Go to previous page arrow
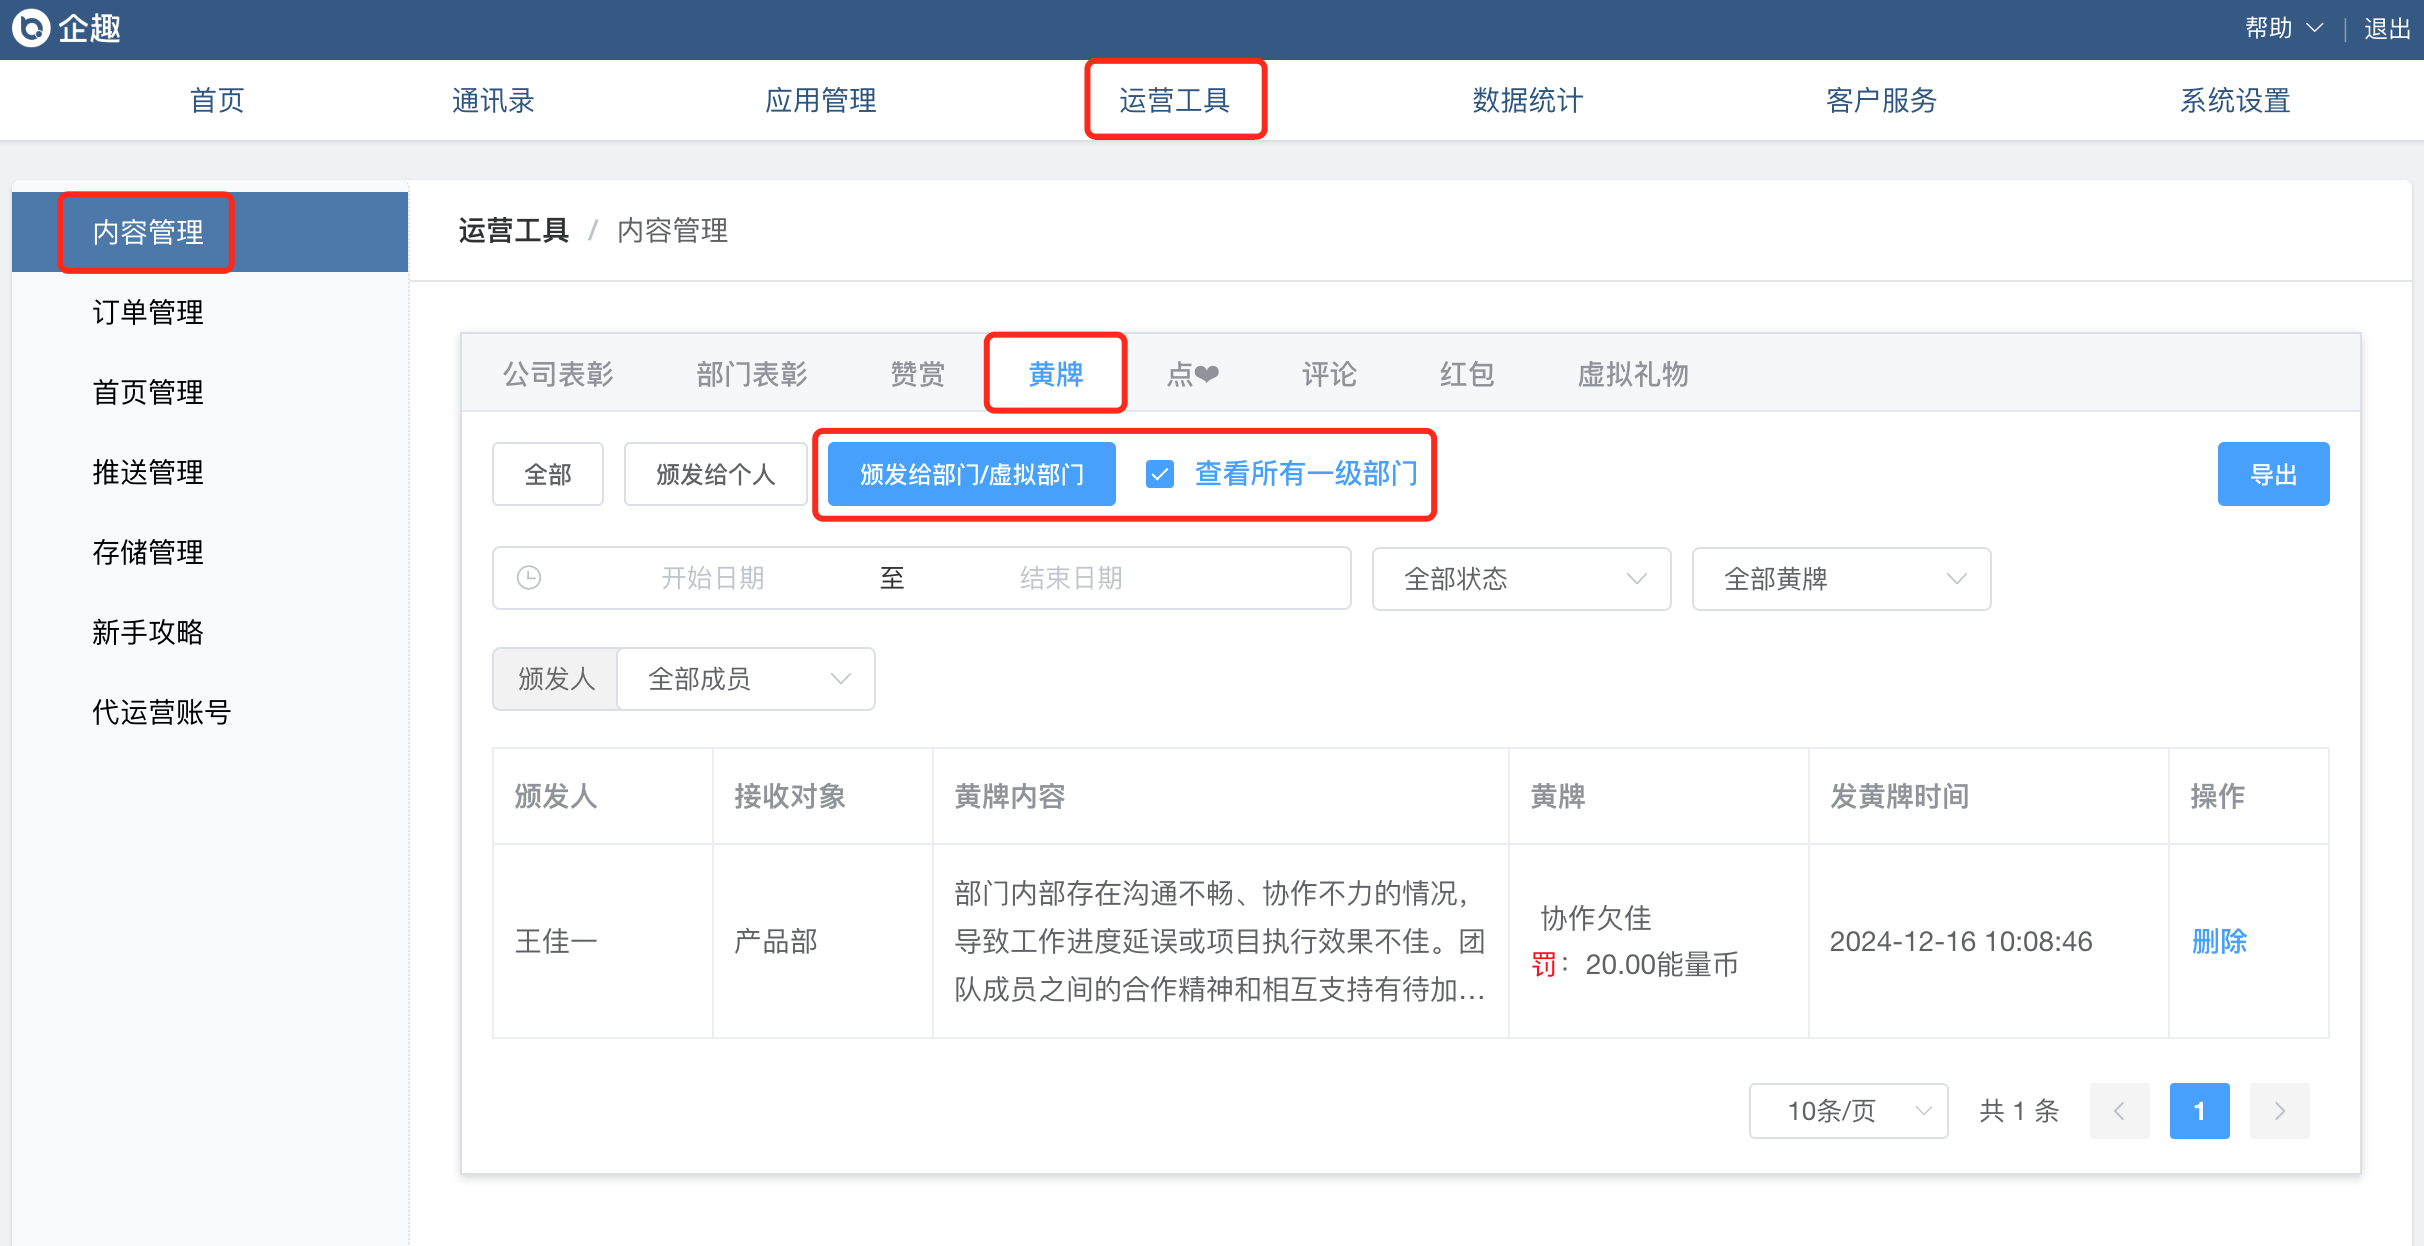 2119,1111
